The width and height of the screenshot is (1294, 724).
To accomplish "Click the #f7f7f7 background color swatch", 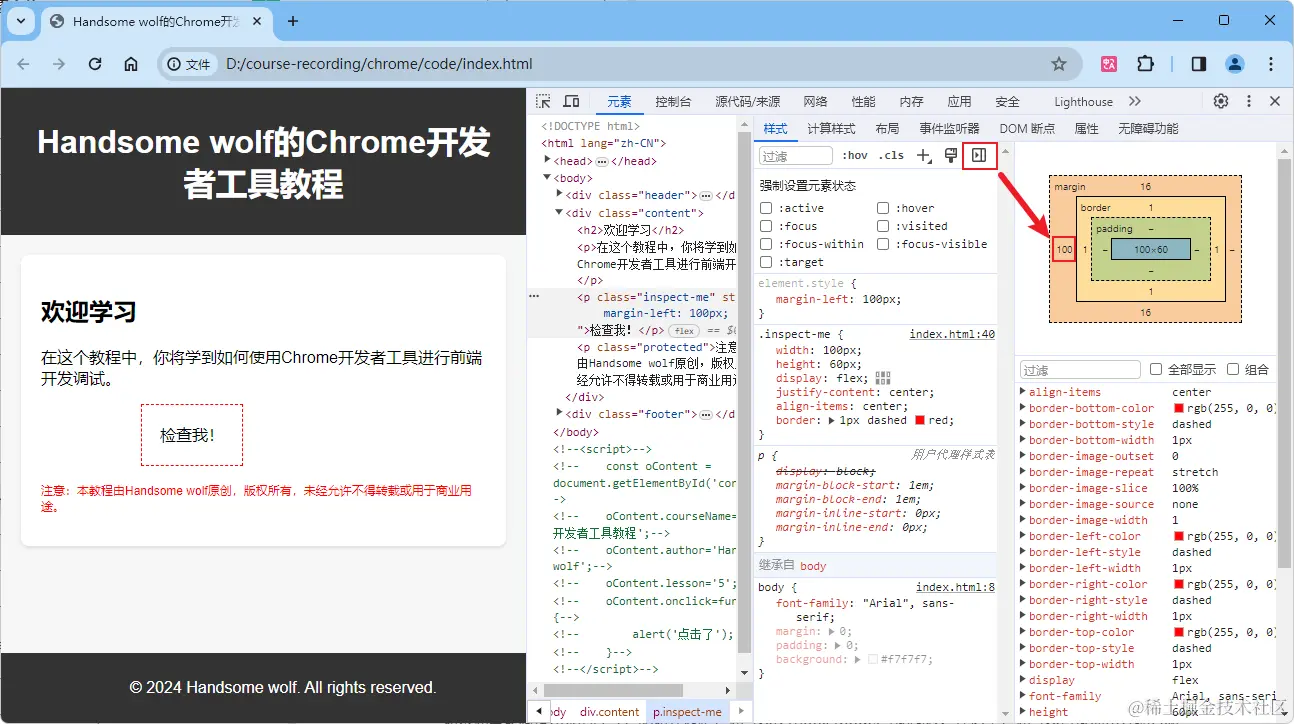I will tap(873, 659).
